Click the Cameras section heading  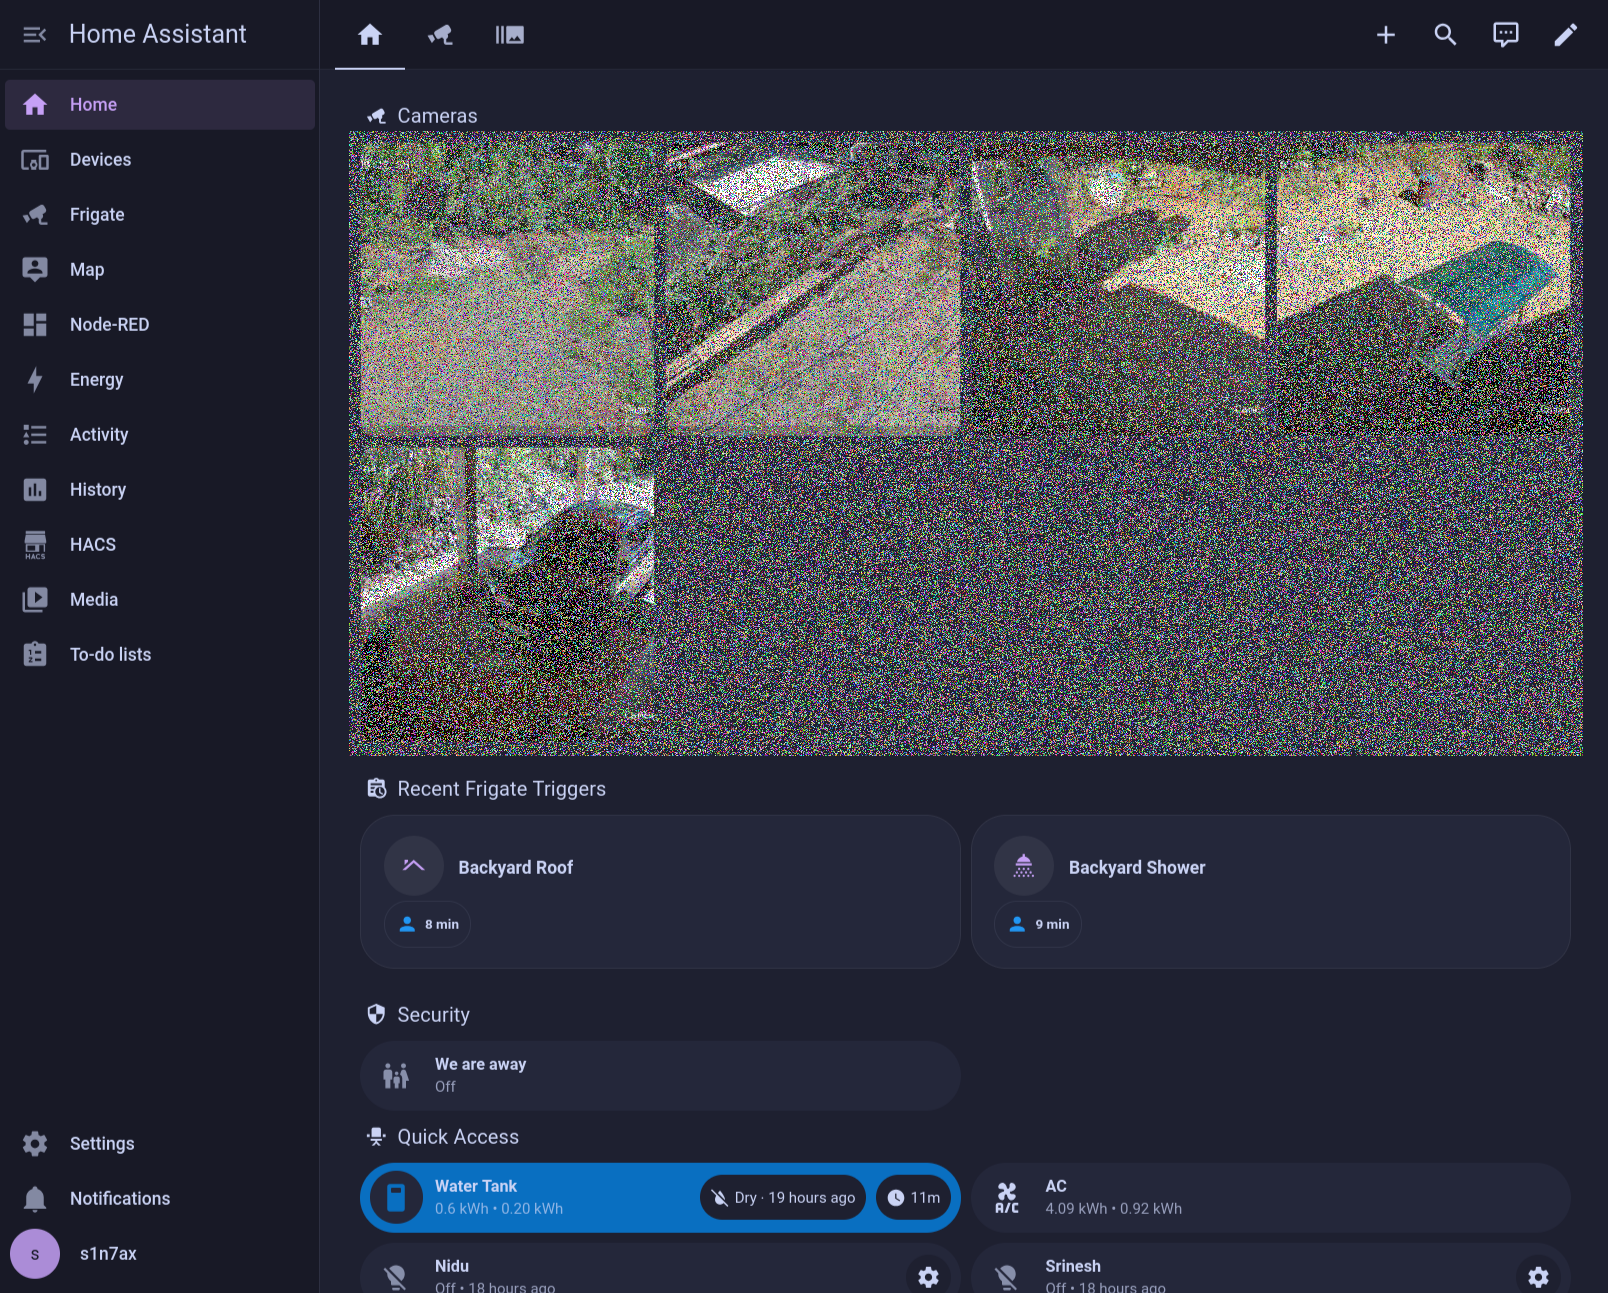pyautogui.click(x=437, y=116)
